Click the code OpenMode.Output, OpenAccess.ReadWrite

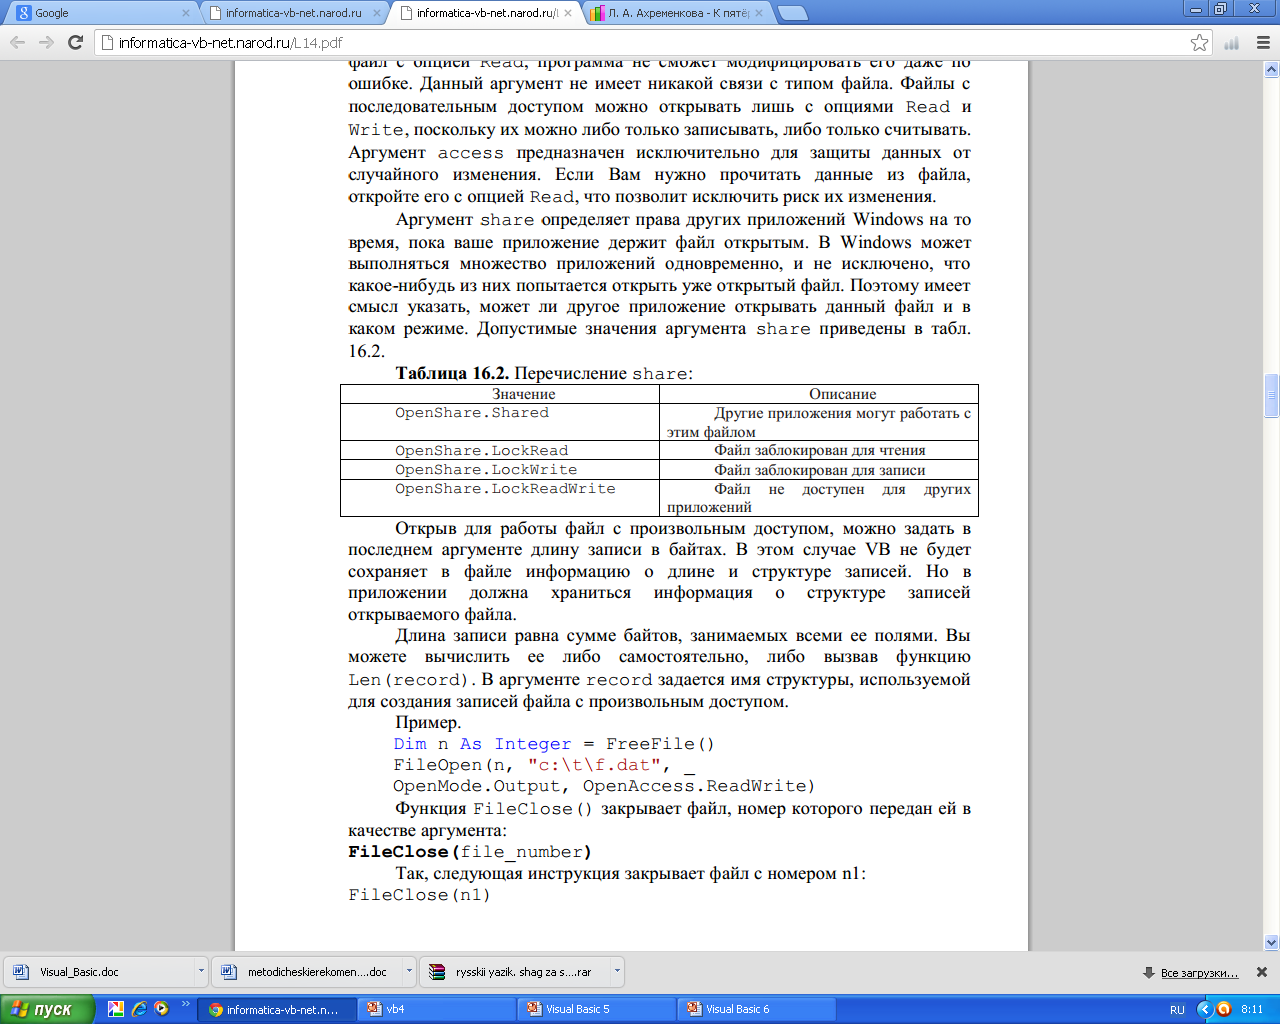point(604,786)
